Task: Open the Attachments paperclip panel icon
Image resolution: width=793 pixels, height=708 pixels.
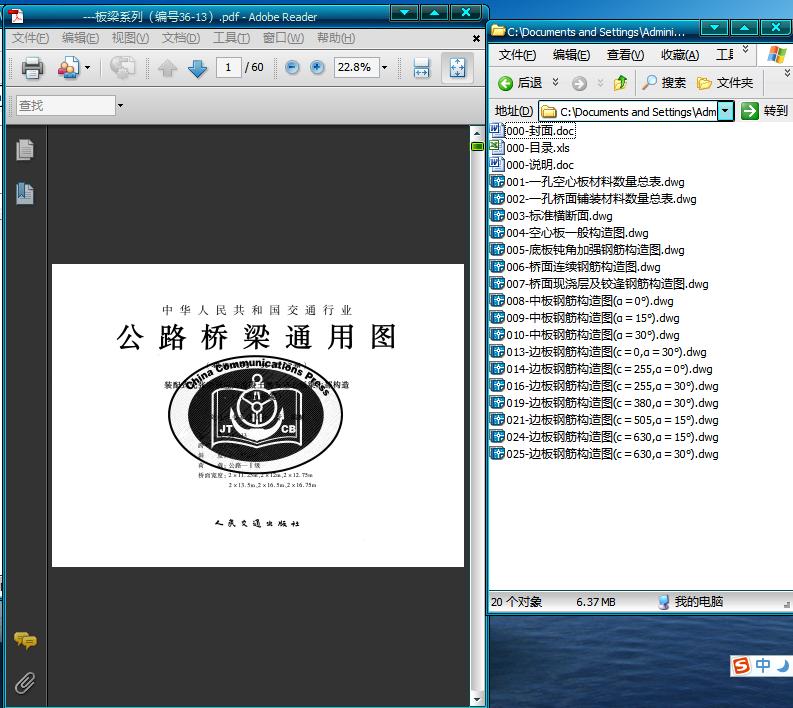Action: (x=25, y=683)
